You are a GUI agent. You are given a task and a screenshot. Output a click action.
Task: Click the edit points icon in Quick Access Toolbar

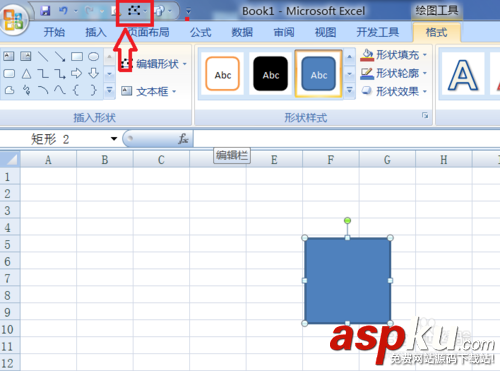click(x=134, y=11)
